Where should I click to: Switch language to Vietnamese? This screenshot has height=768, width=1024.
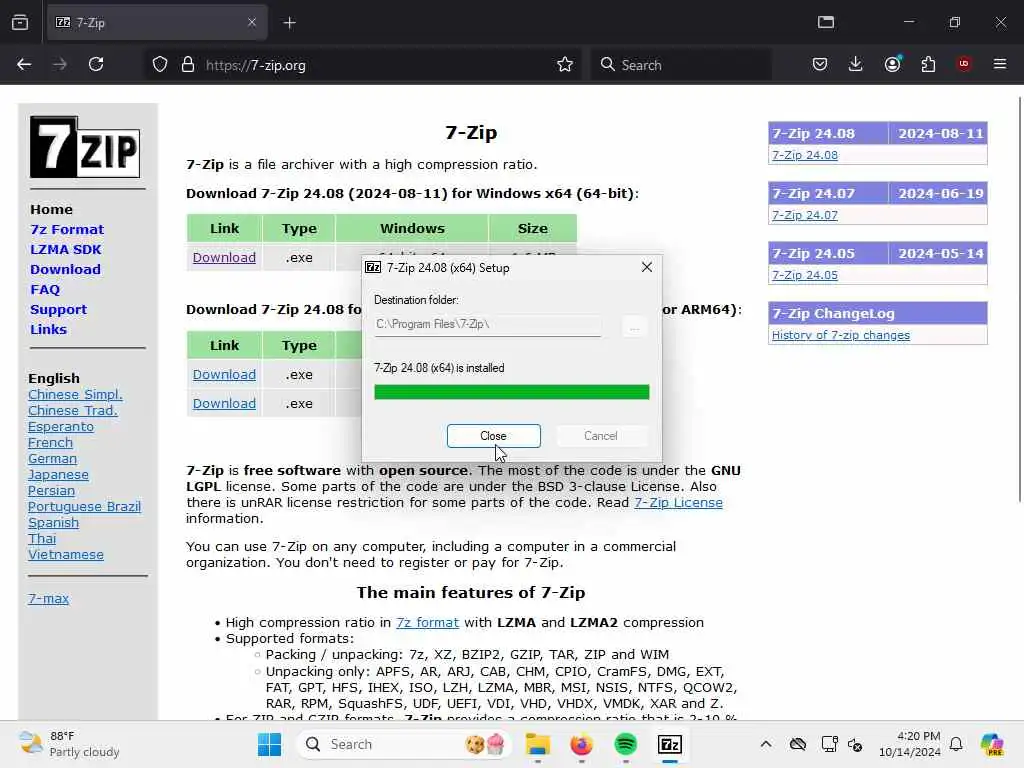pyautogui.click(x=65, y=554)
